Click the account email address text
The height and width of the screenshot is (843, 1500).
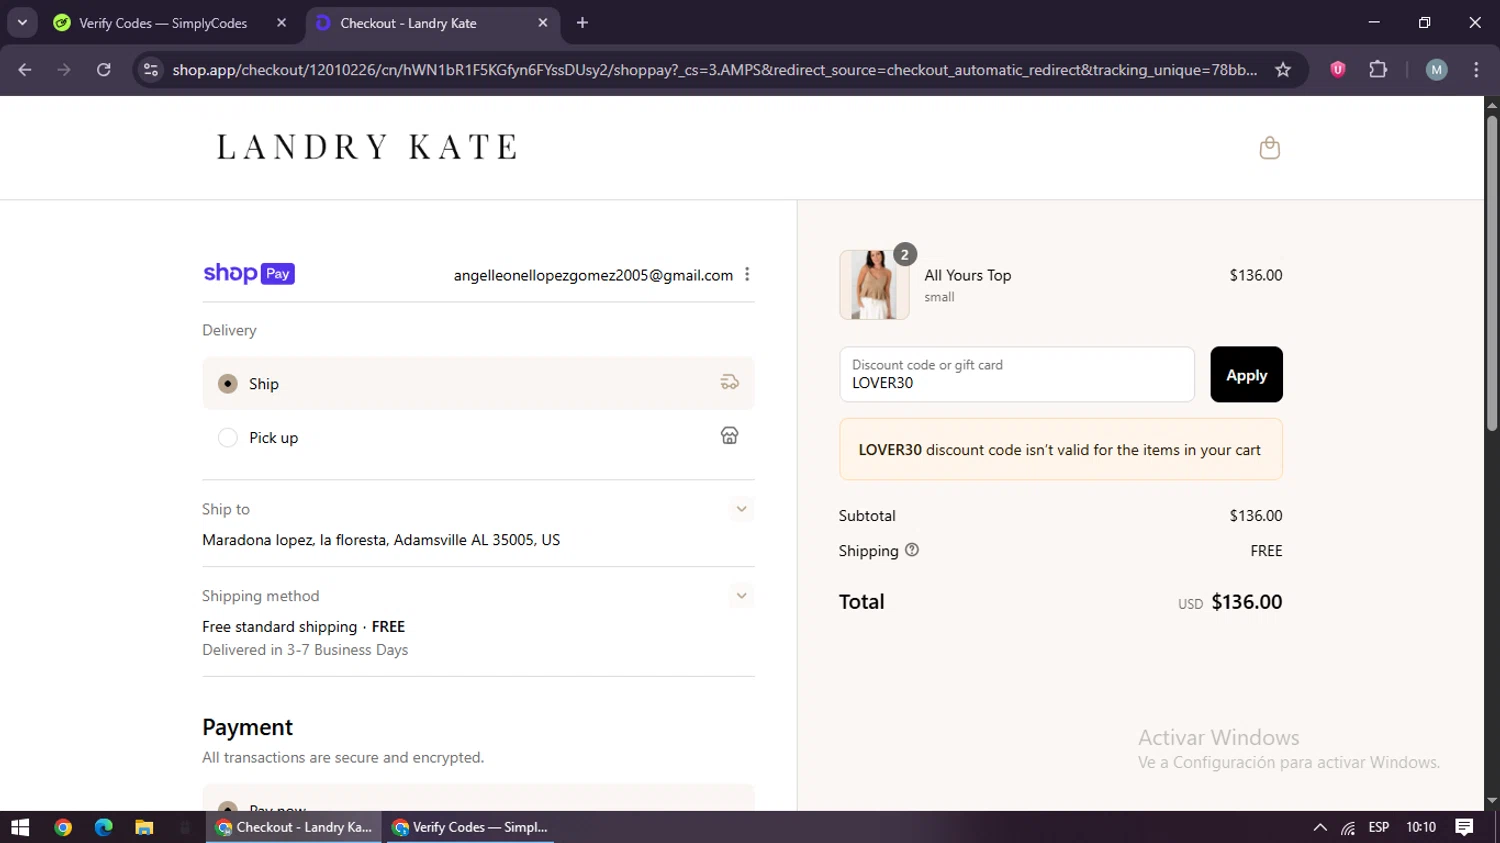[593, 275]
